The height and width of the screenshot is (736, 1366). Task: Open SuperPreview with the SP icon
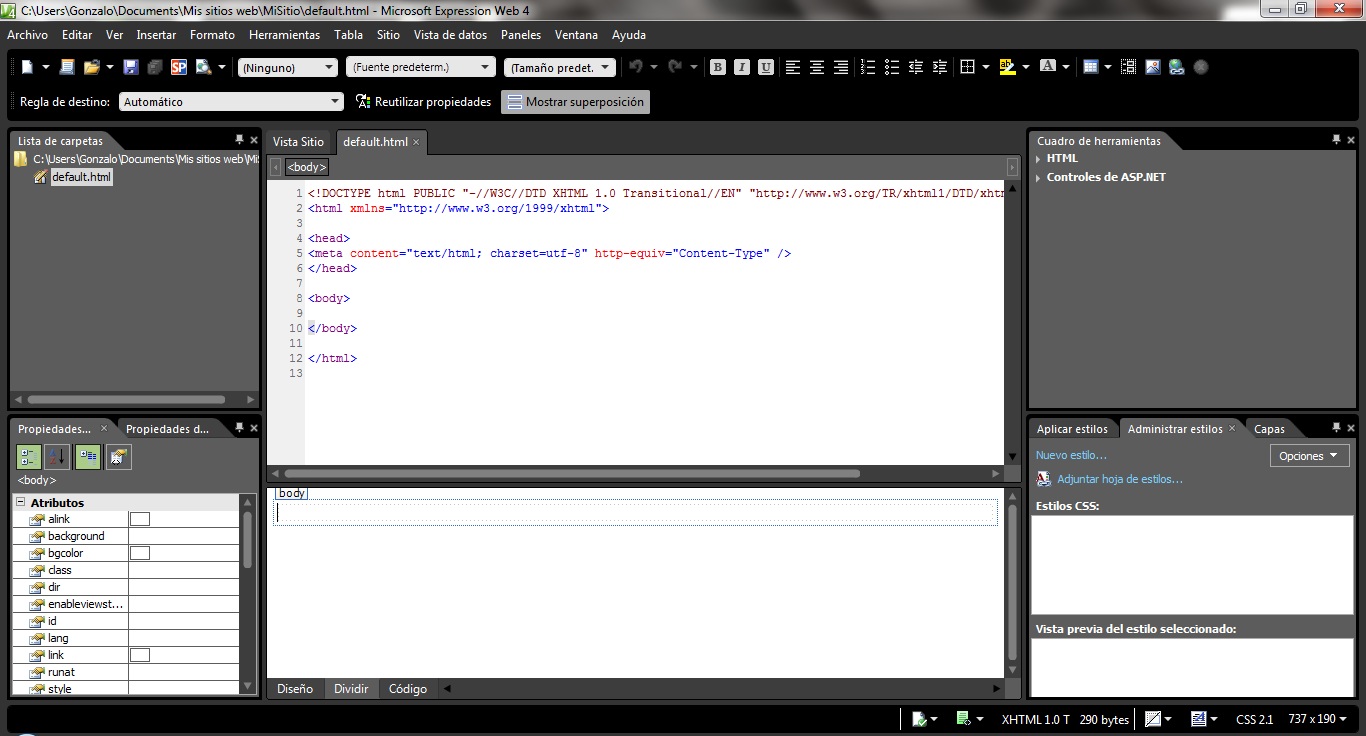coord(179,67)
